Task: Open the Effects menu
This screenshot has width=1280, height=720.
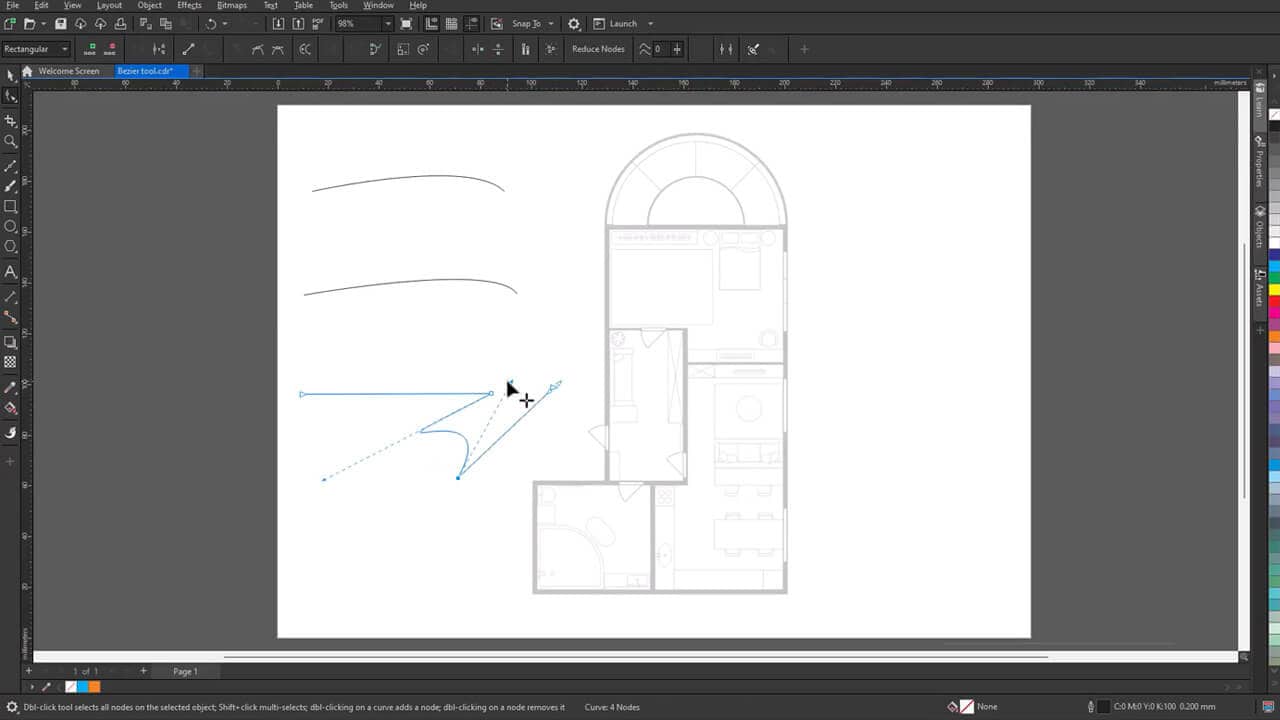Action: tap(189, 5)
